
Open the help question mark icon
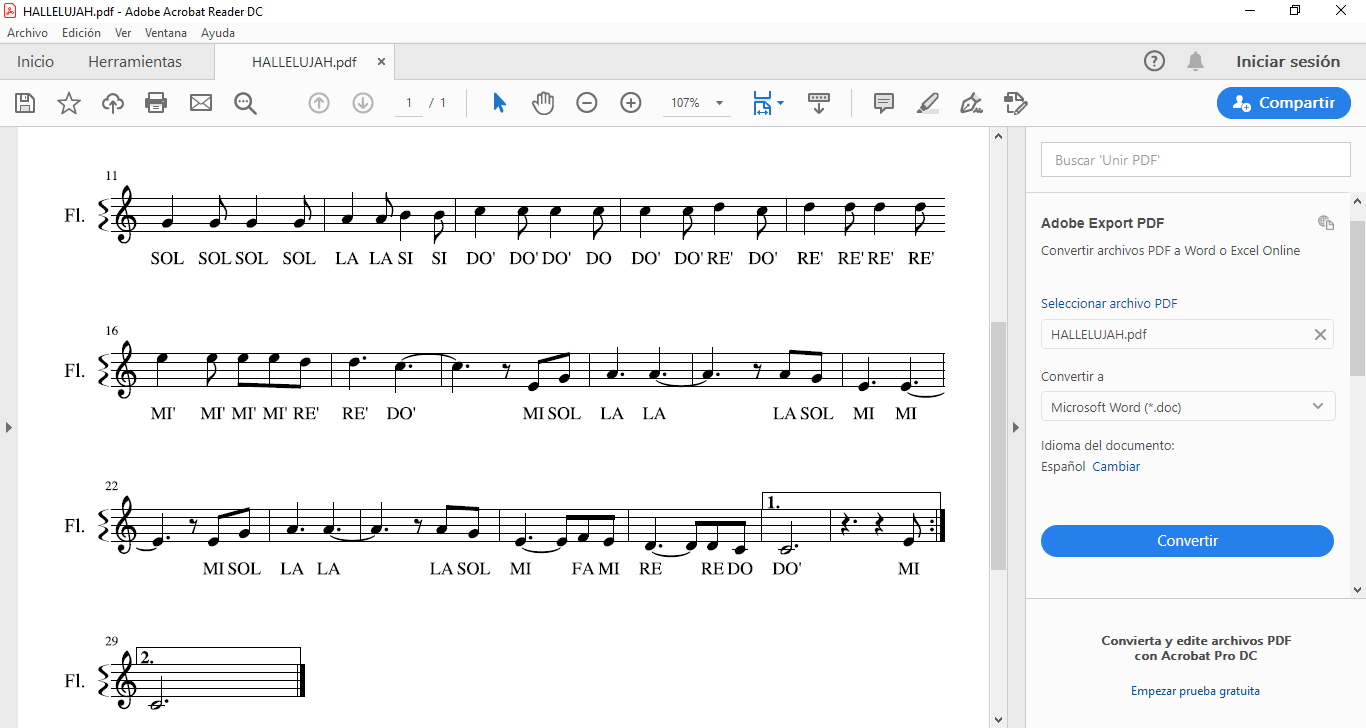pos(1154,61)
